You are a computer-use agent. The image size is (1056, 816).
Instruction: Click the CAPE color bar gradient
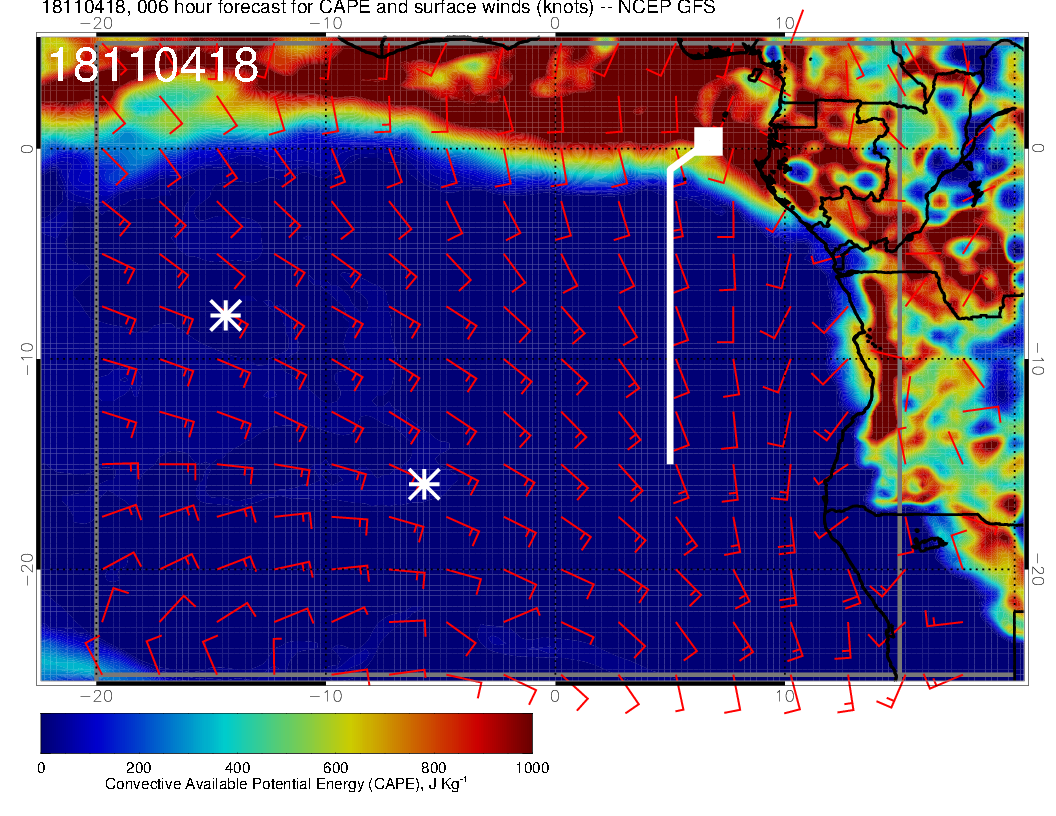[x=286, y=733]
